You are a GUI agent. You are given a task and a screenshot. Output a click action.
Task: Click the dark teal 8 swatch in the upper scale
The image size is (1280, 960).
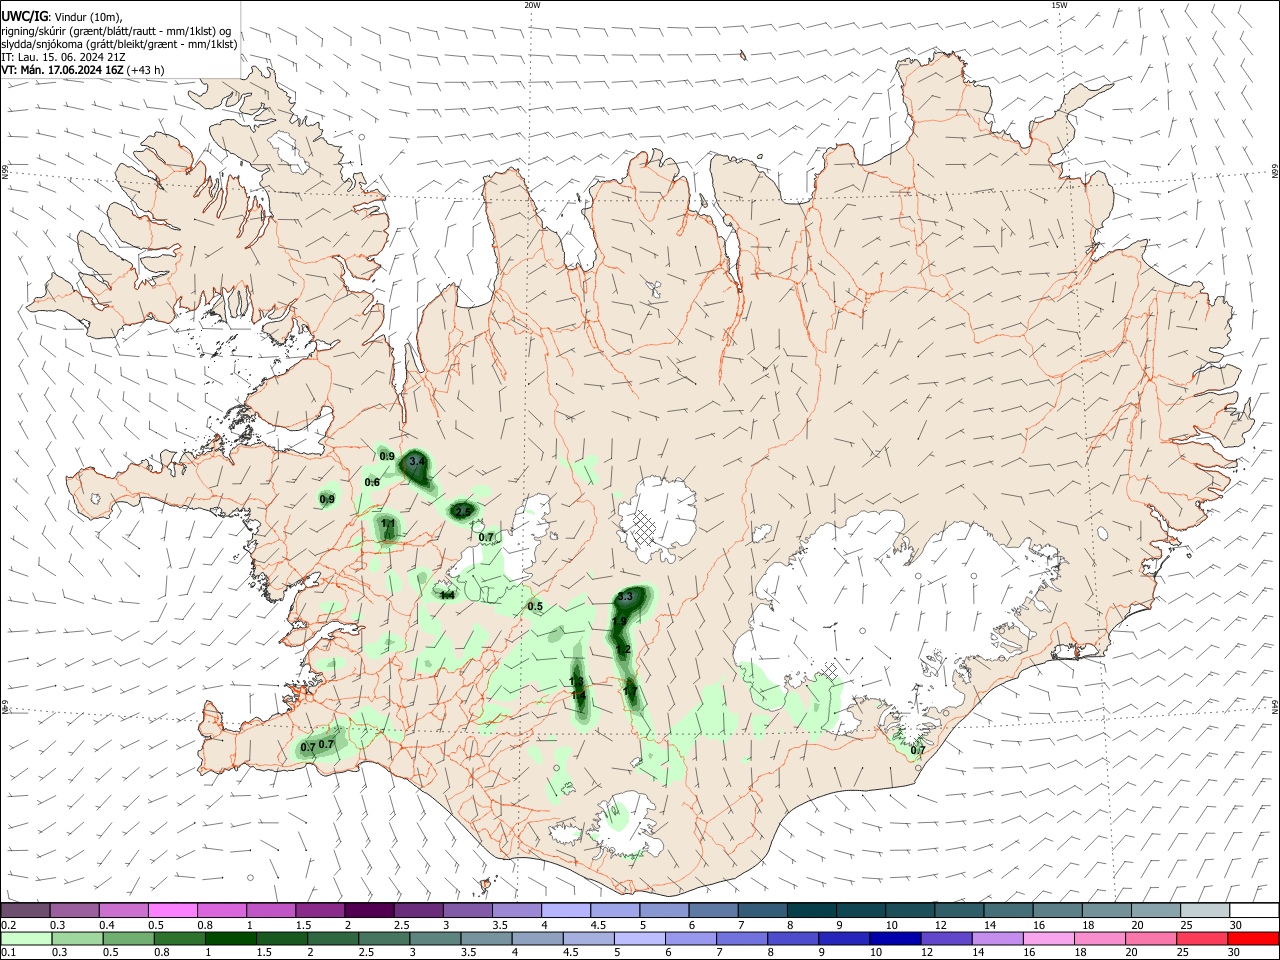pyautogui.click(x=811, y=910)
